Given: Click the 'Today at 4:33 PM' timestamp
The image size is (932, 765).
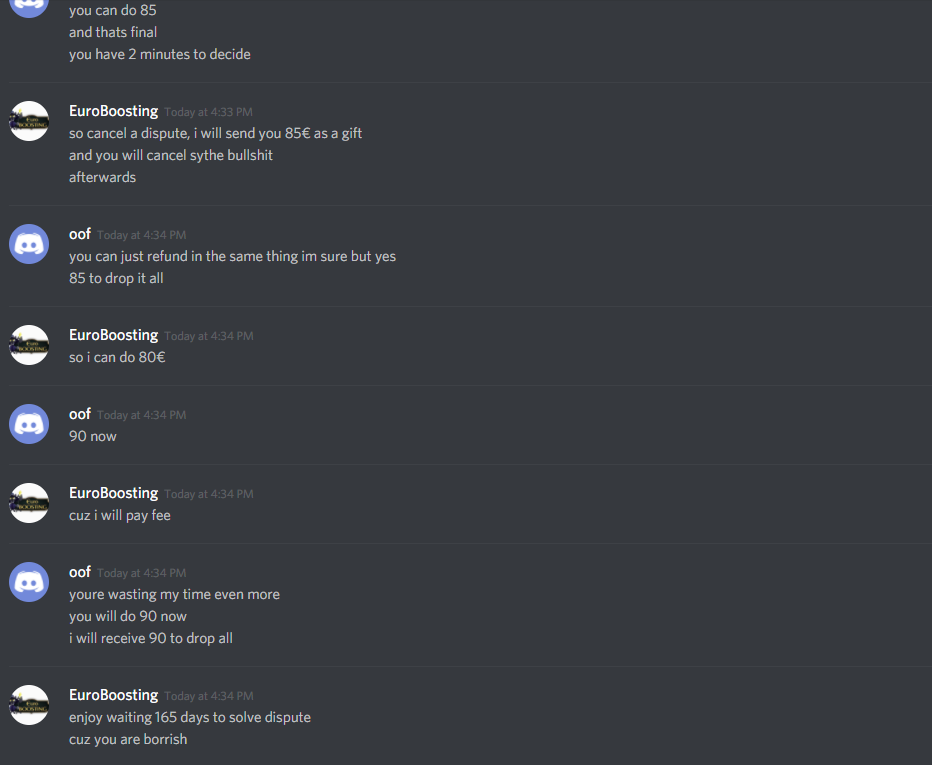Looking at the screenshot, I should click(209, 112).
